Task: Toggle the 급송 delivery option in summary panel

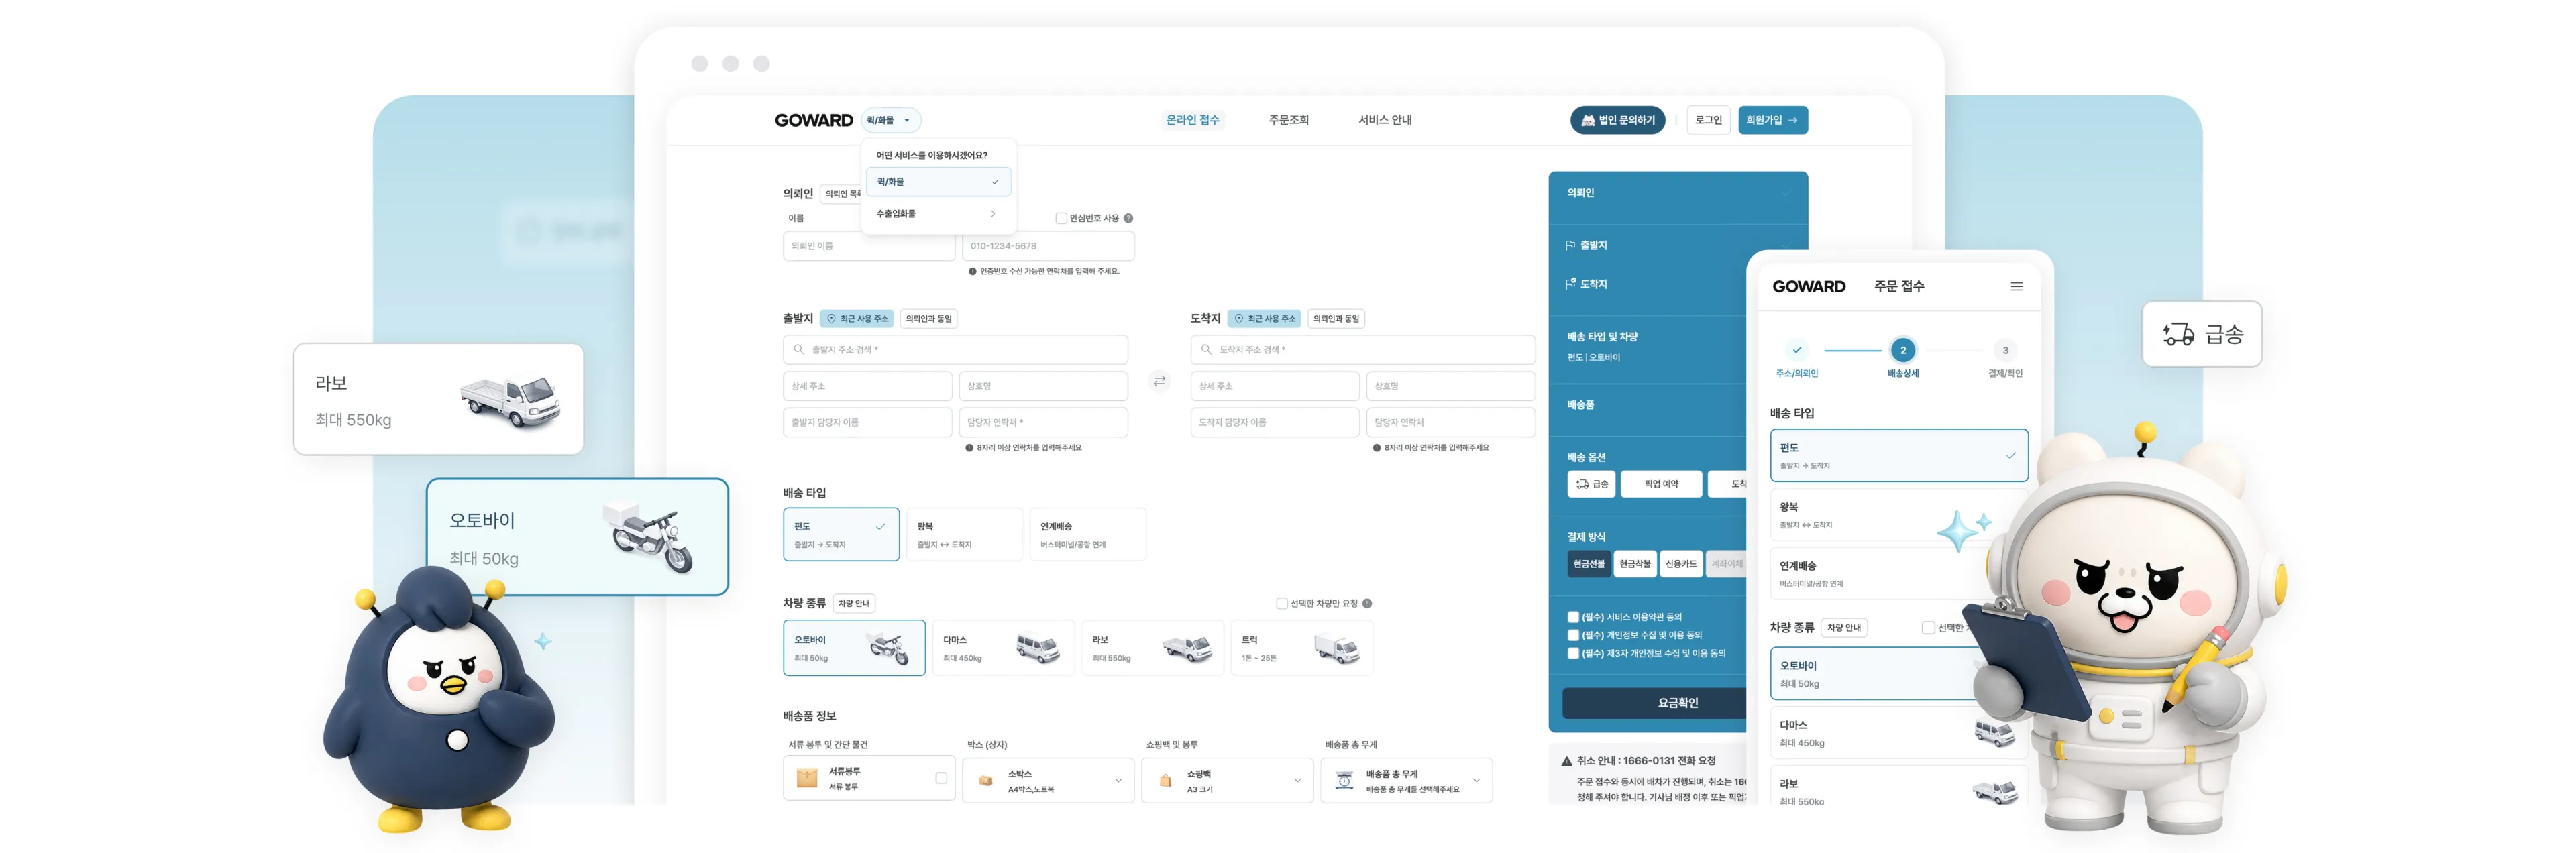Action: pos(1592,485)
